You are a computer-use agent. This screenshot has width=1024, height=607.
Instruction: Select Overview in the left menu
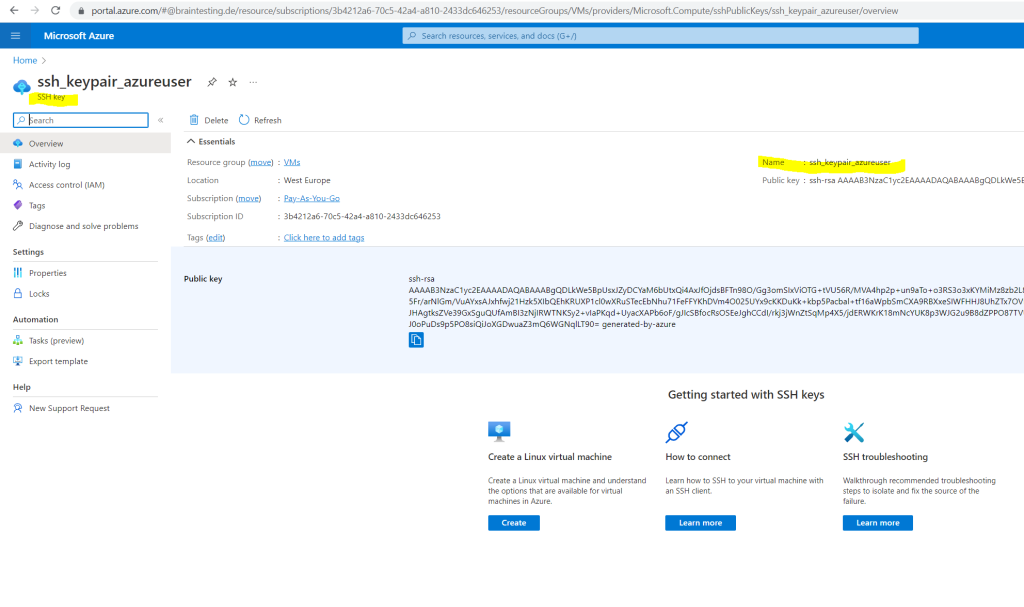[x=86, y=144]
